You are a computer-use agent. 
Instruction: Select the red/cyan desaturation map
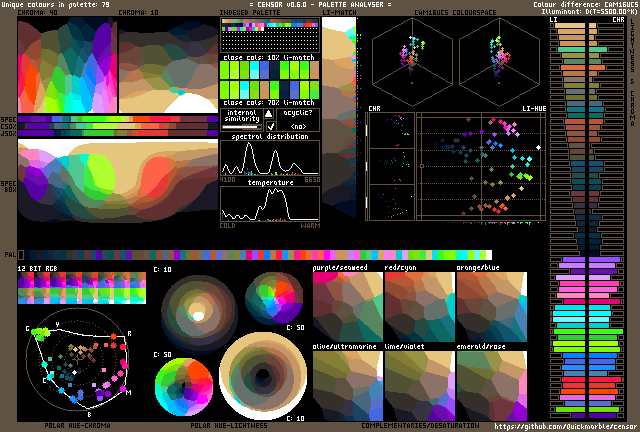[x=419, y=305]
